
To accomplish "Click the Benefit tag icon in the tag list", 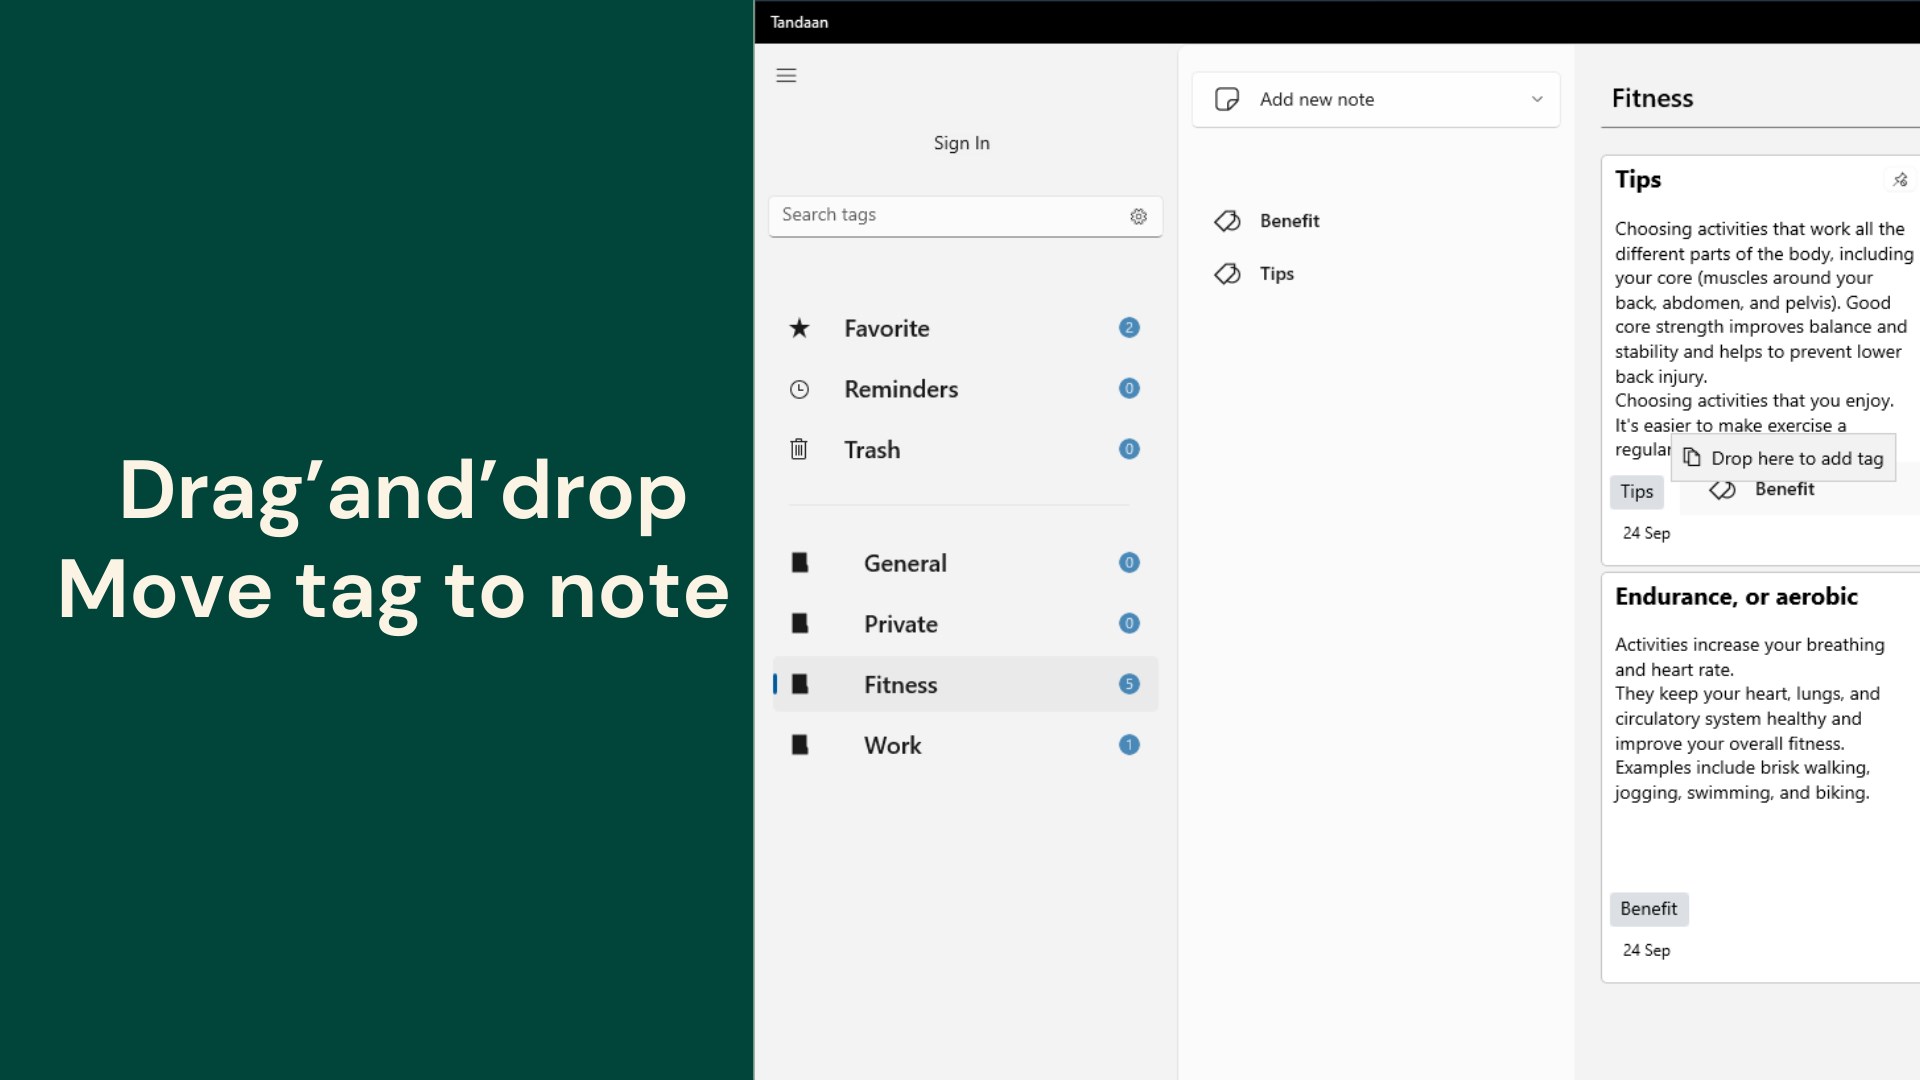I will point(1227,221).
